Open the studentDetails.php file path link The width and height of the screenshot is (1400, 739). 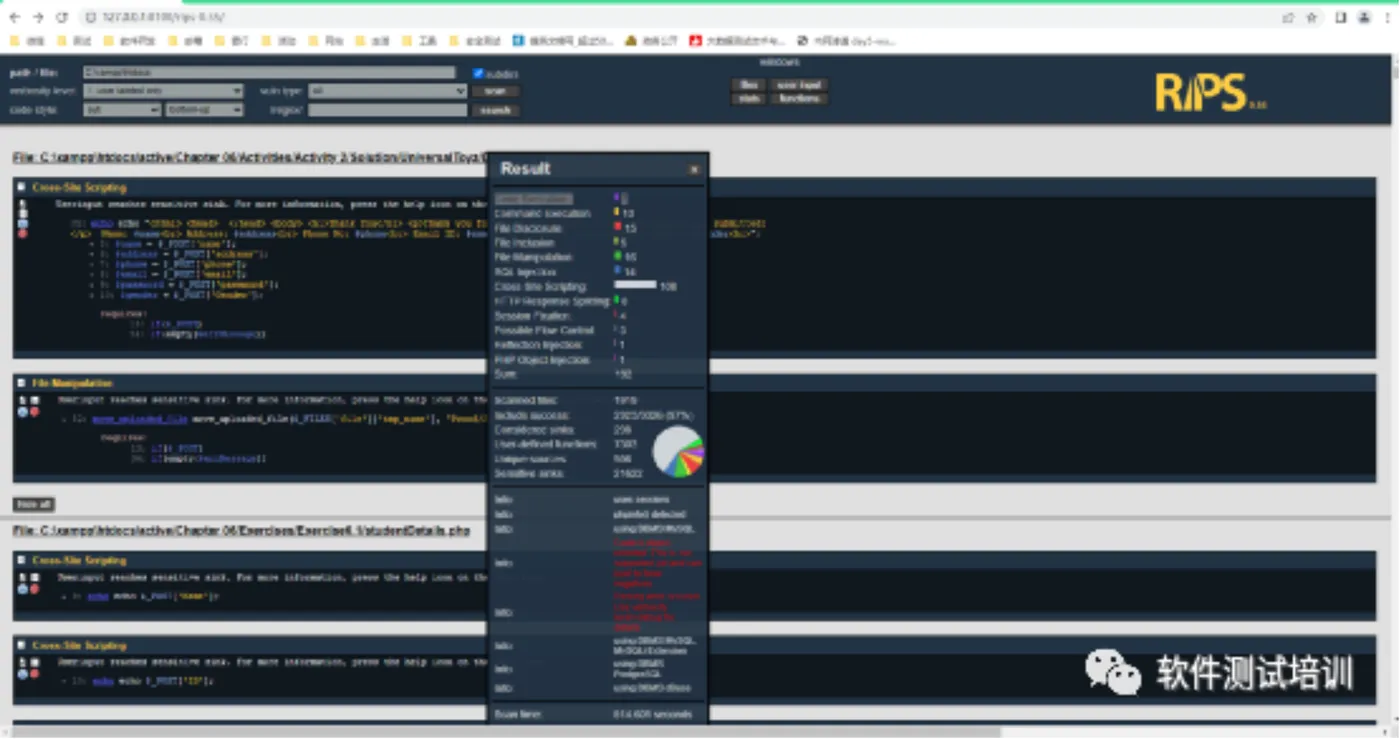(241, 530)
